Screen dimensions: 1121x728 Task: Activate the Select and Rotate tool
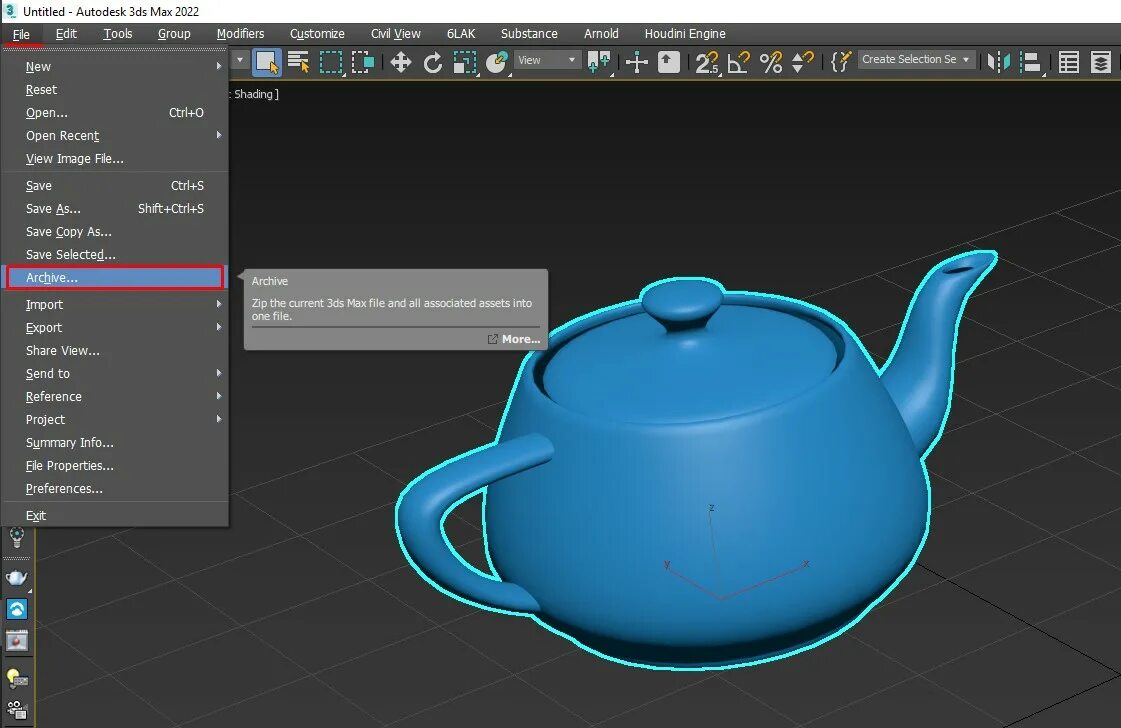pyautogui.click(x=433, y=62)
